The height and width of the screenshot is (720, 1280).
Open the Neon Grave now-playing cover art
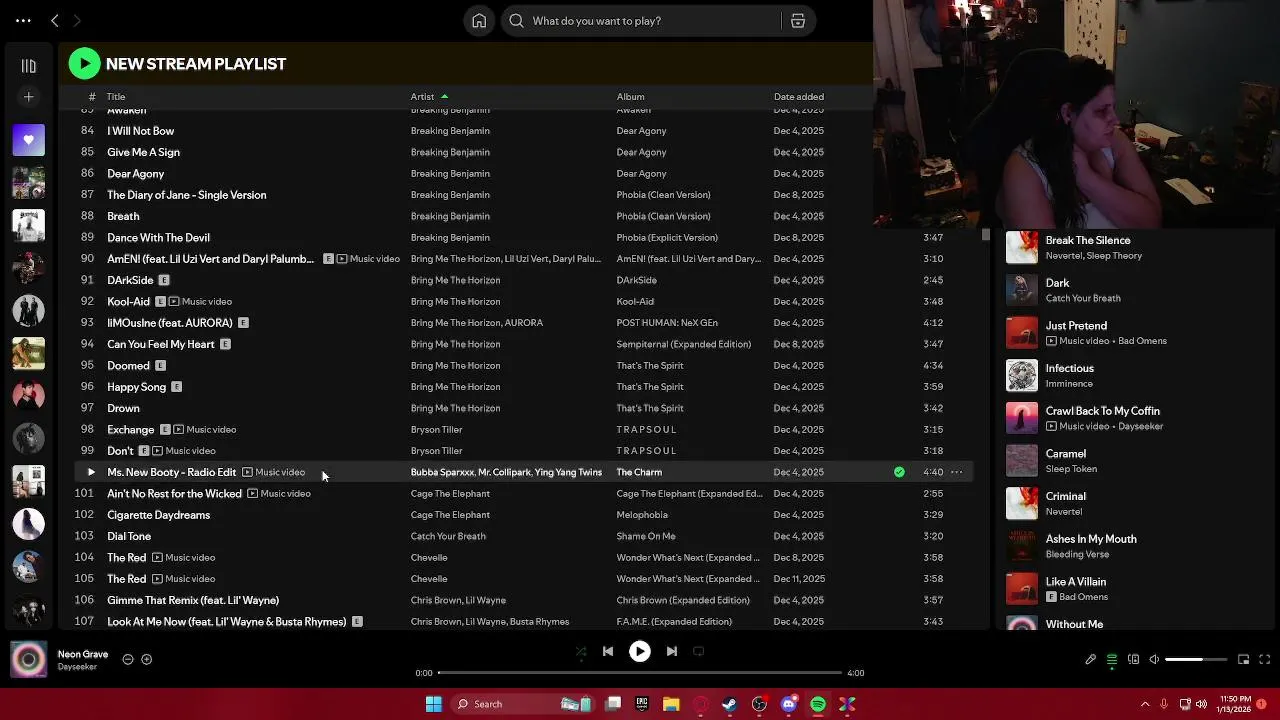(x=28, y=660)
